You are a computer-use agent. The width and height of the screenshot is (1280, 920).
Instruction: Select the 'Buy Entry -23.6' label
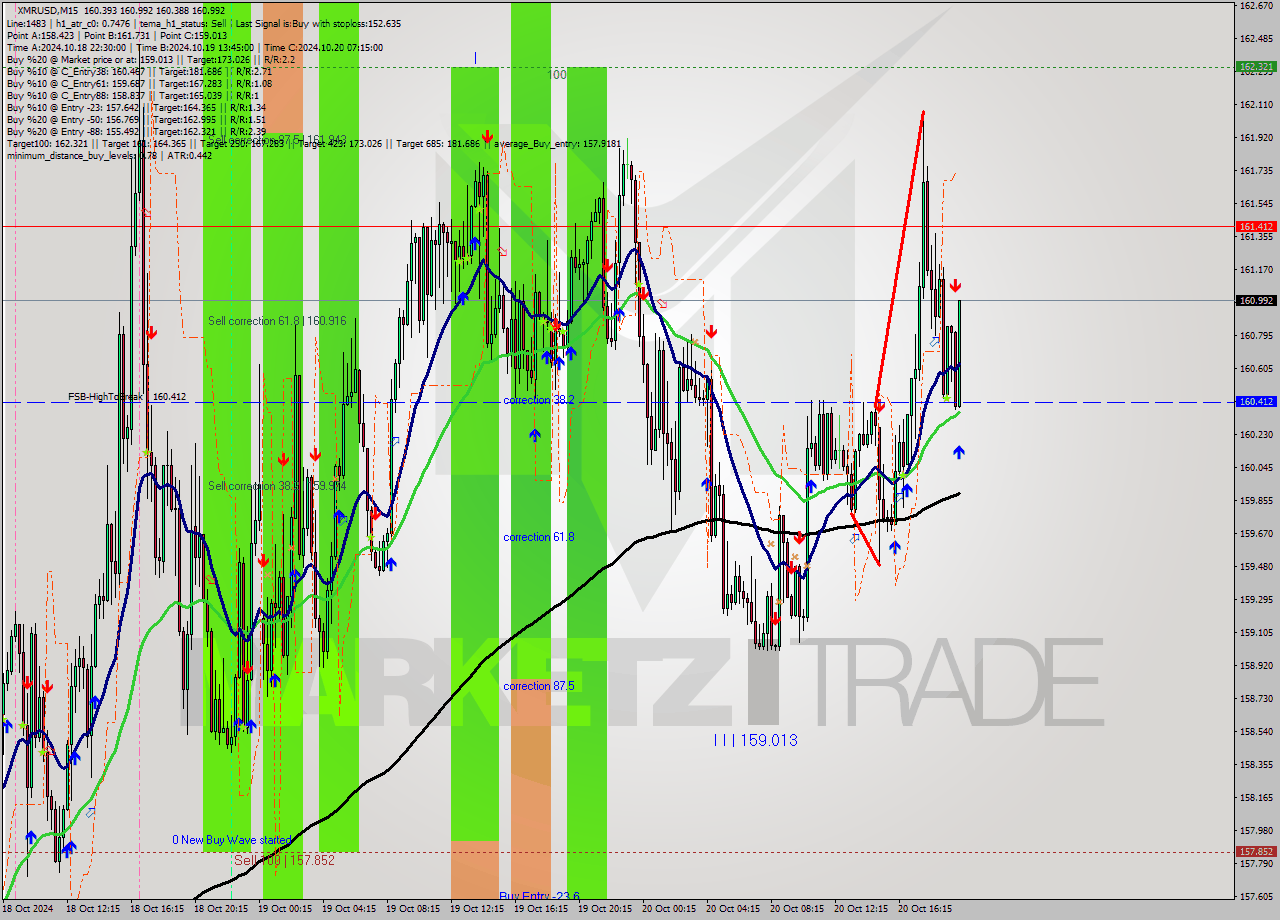pyautogui.click(x=539, y=896)
